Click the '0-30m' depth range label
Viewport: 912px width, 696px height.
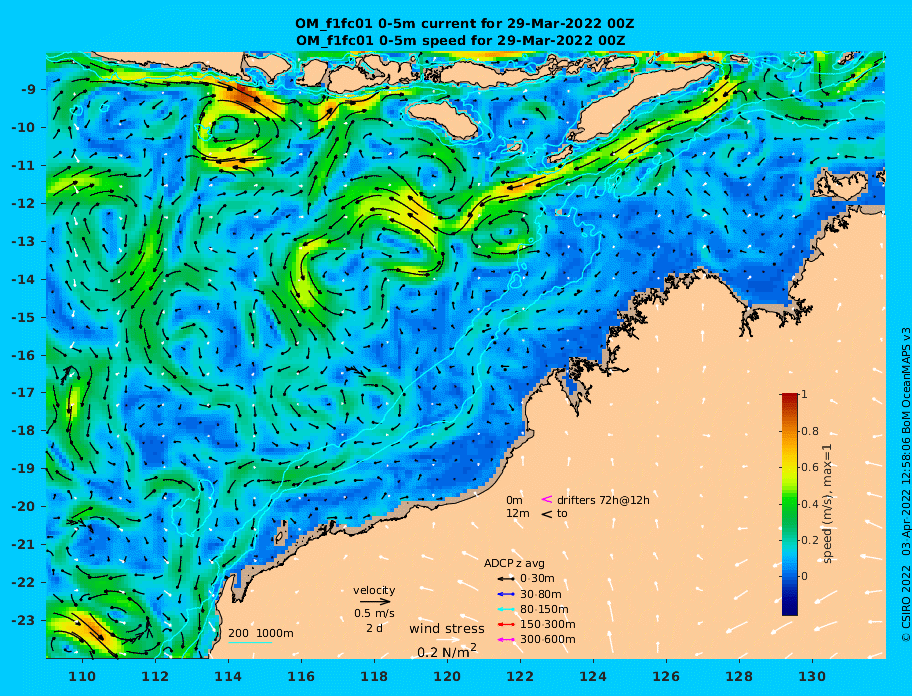click(x=537, y=579)
